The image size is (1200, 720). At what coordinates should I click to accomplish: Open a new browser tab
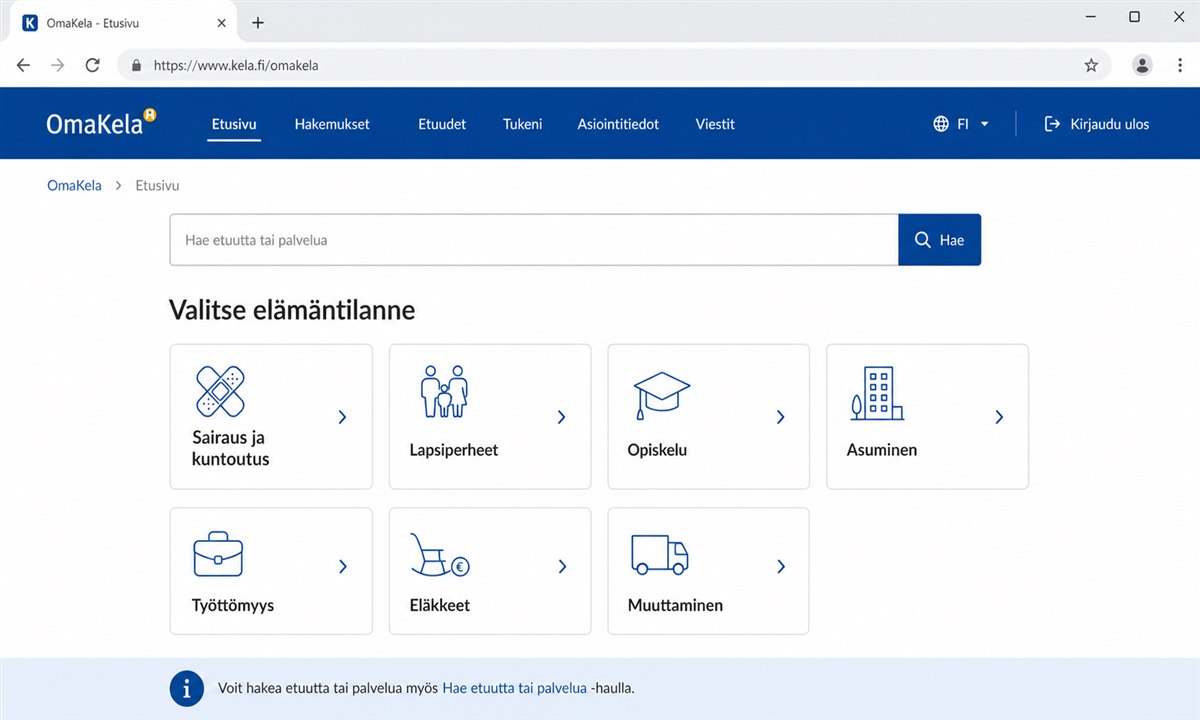tap(258, 22)
